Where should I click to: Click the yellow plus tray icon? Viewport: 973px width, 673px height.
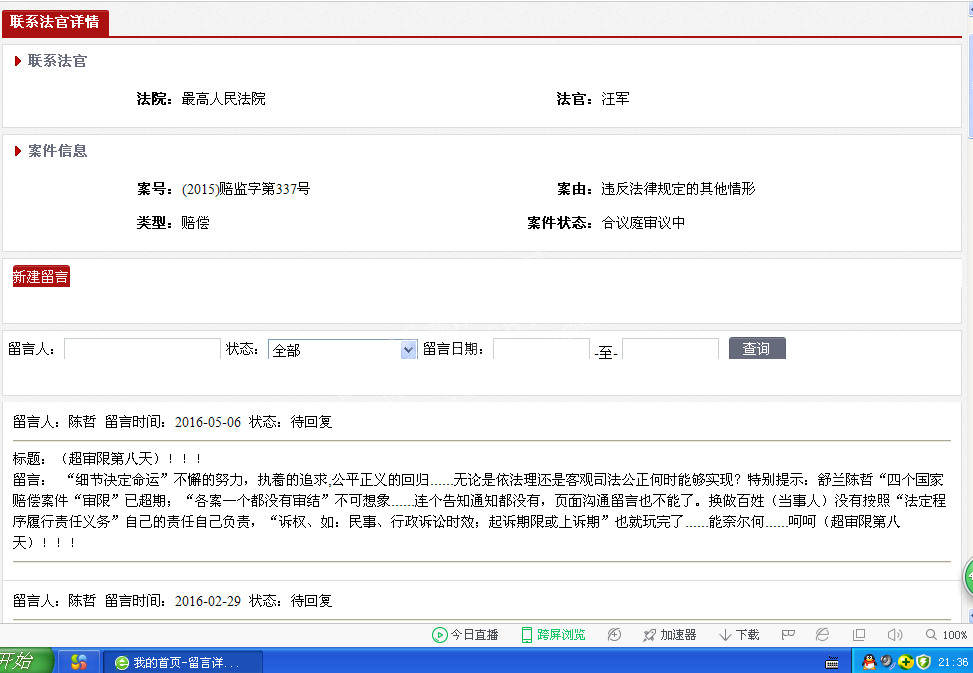click(905, 662)
